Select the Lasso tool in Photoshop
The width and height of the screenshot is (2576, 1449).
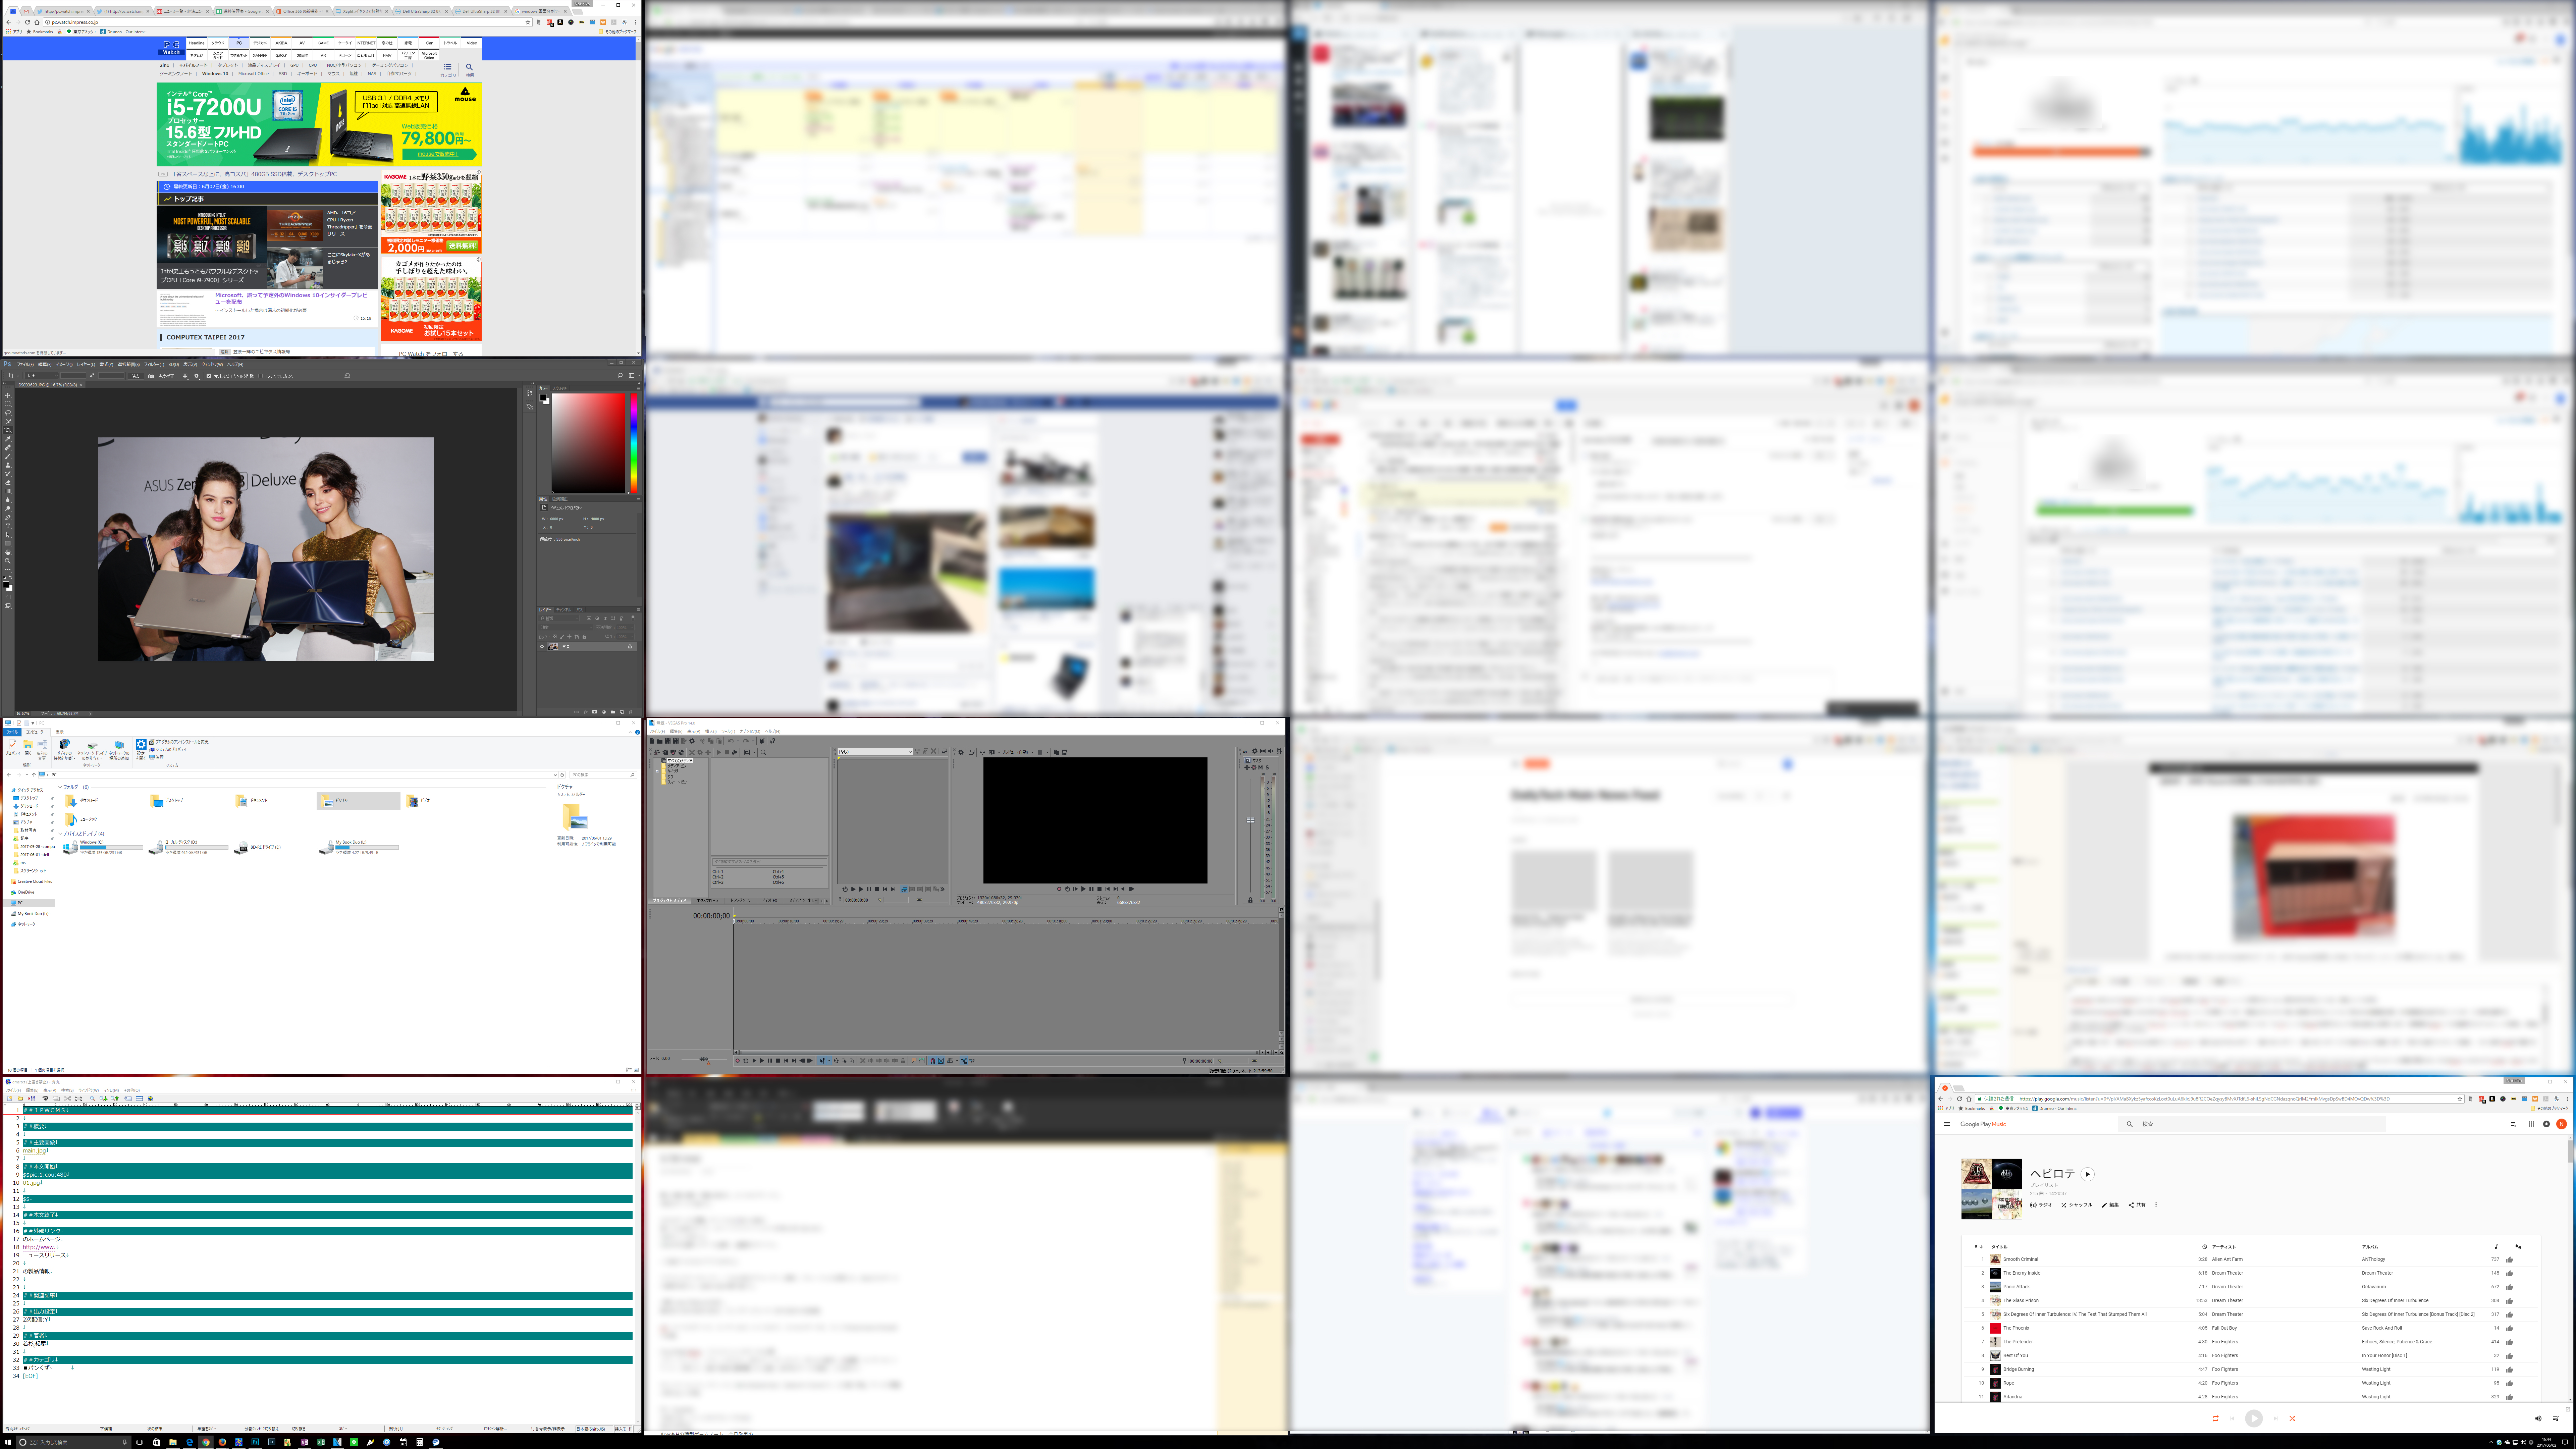point(8,413)
